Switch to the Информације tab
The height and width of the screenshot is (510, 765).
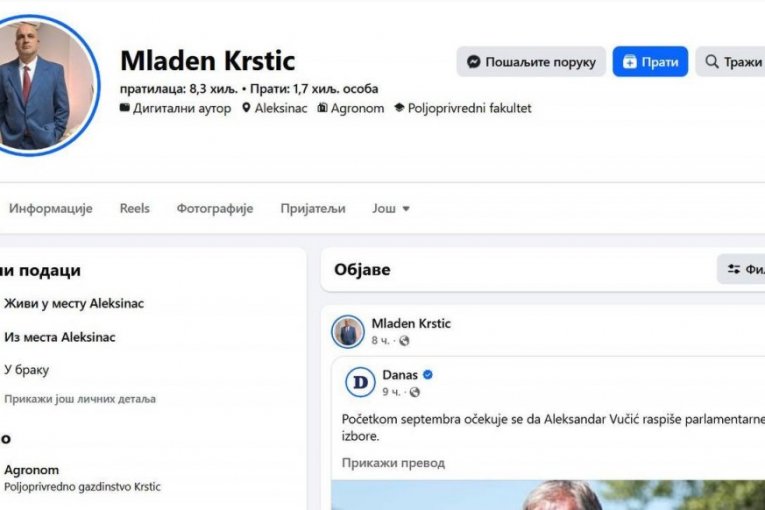[51, 208]
